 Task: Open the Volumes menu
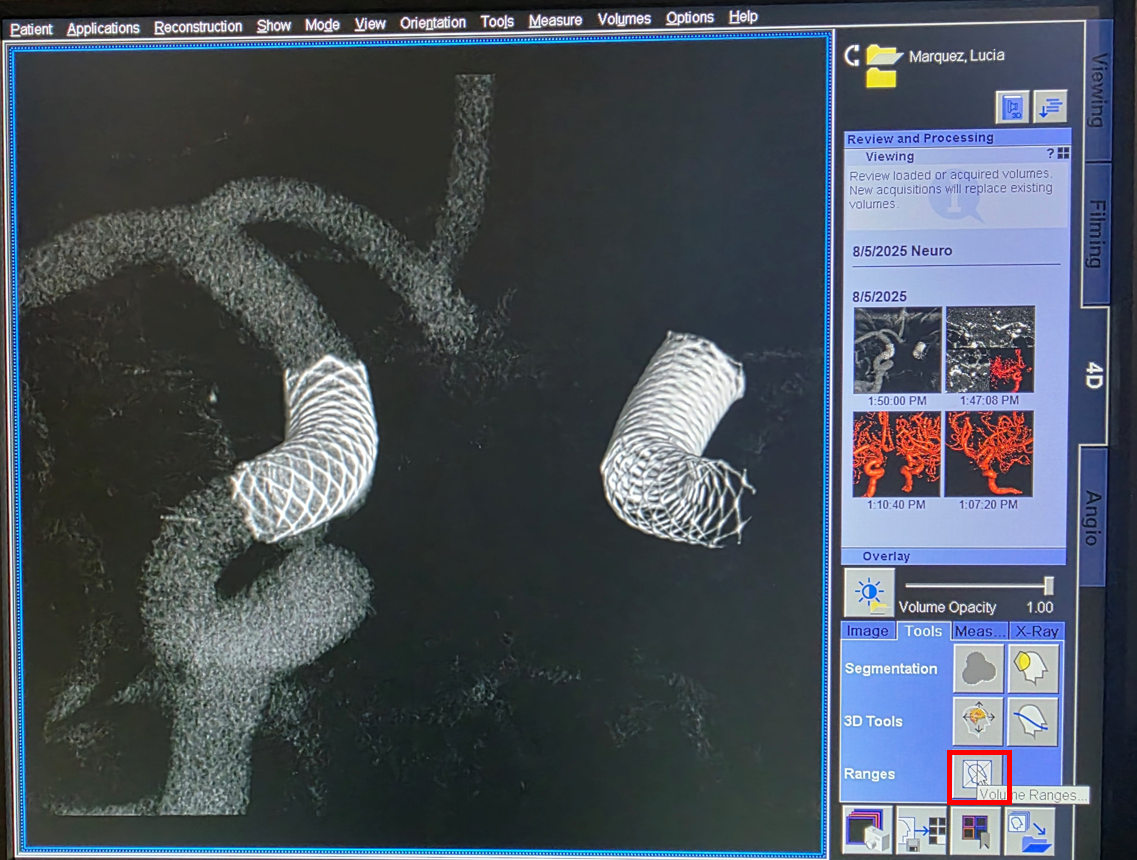pos(624,19)
